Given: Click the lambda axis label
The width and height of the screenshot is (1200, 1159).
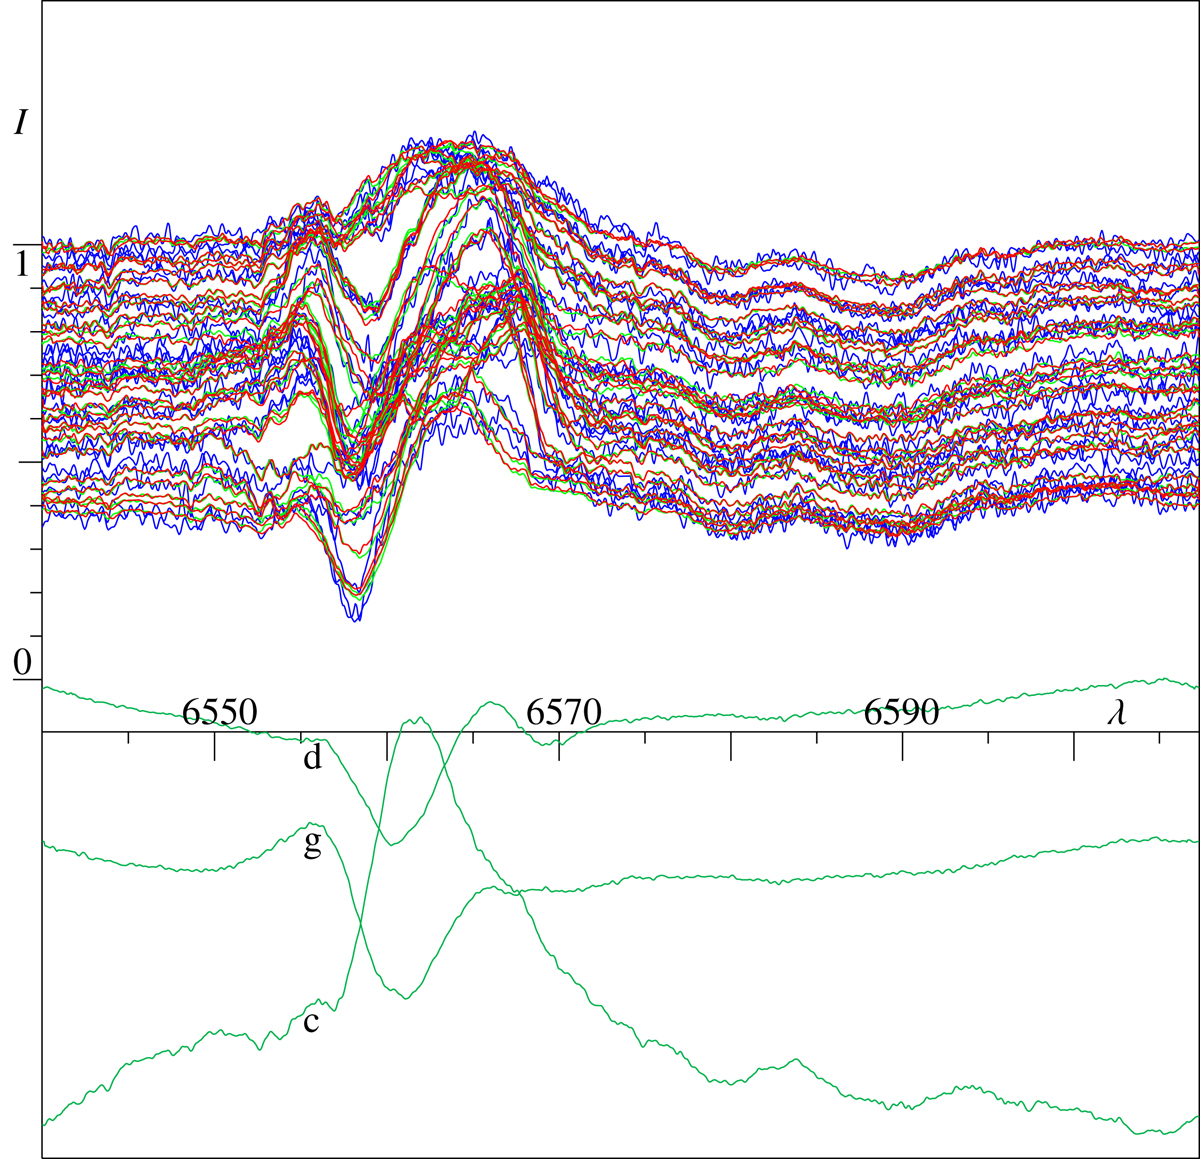Looking at the screenshot, I should point(1117,712).
